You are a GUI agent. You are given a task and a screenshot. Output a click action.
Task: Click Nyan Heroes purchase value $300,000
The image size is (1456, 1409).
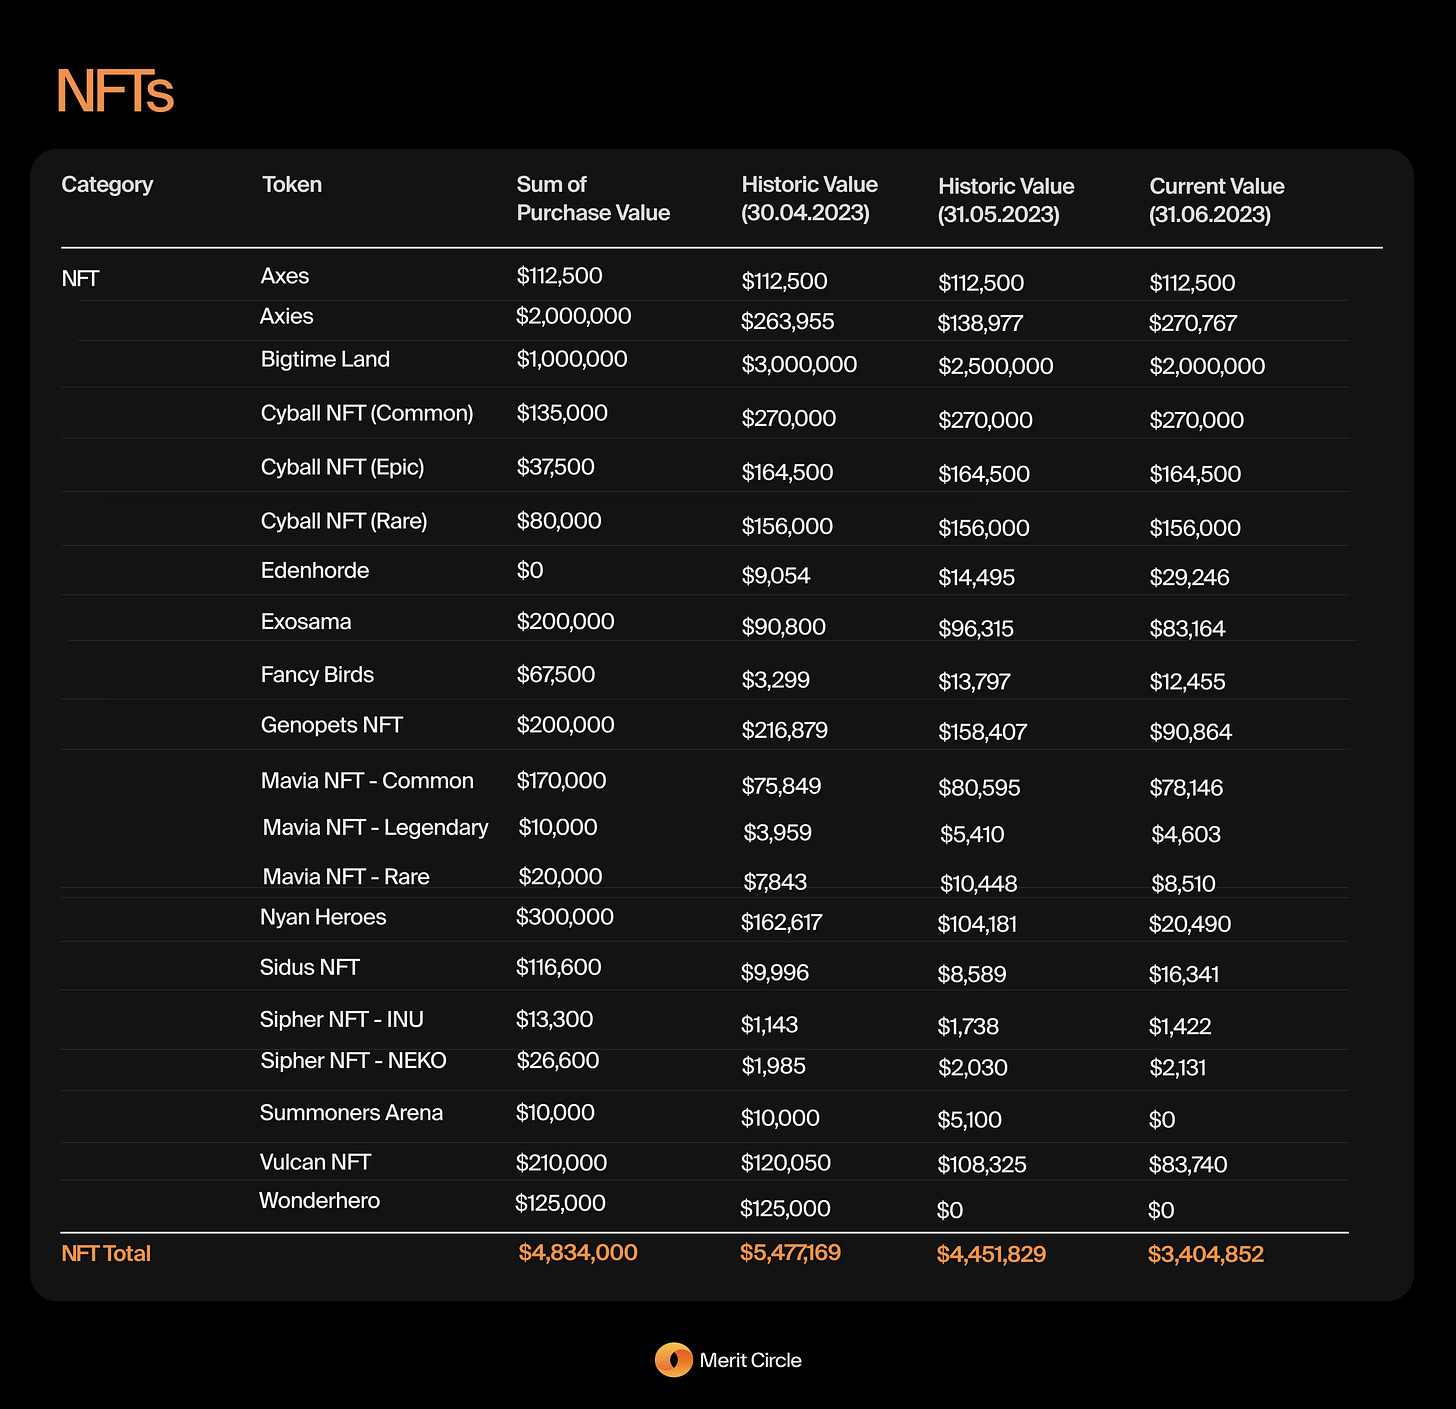coord(565,917)
